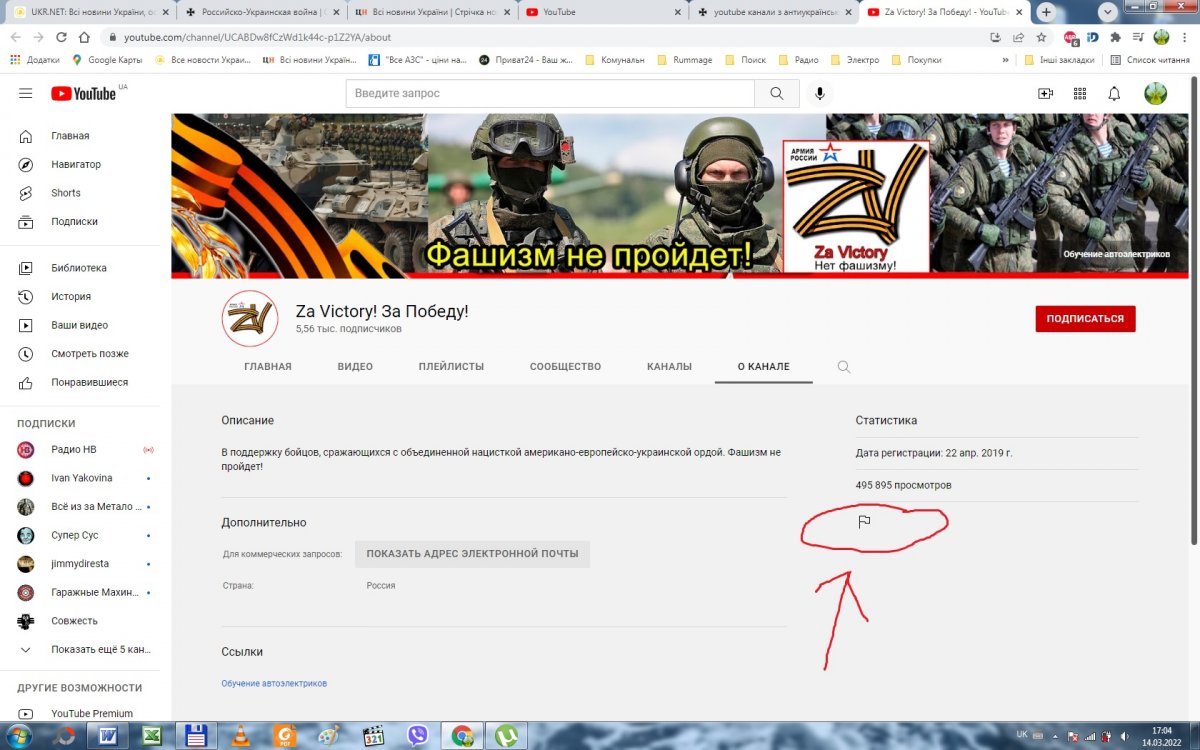Switch to ГЛАВНАЯ channel tab
This screenshot has height=750, width=1200.
pos(268,367)
